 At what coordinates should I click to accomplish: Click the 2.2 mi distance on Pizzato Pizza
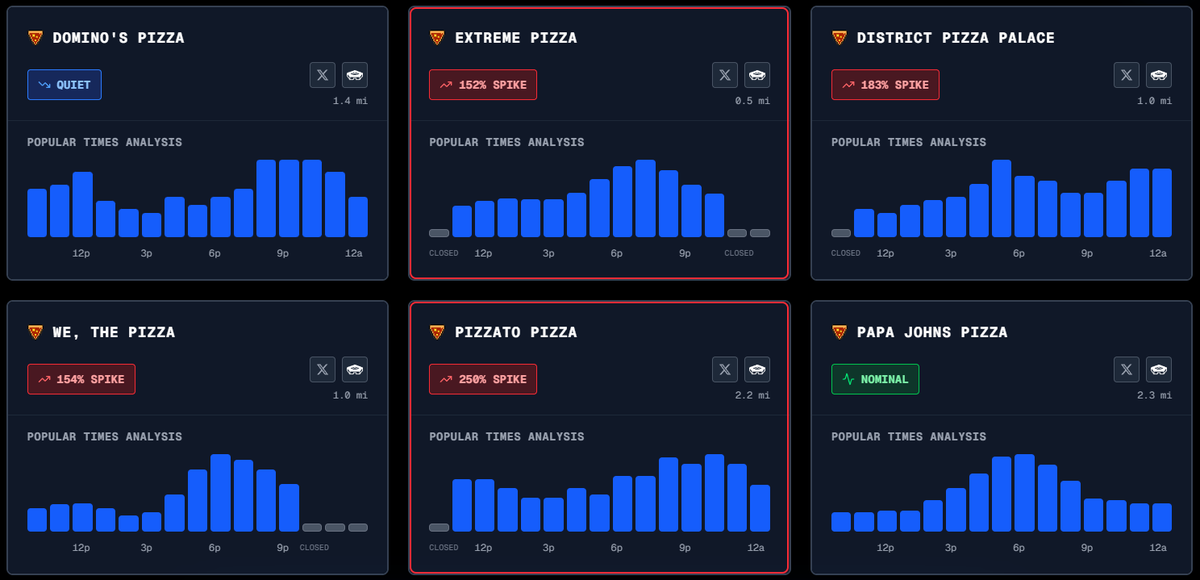tap(752, 395)
